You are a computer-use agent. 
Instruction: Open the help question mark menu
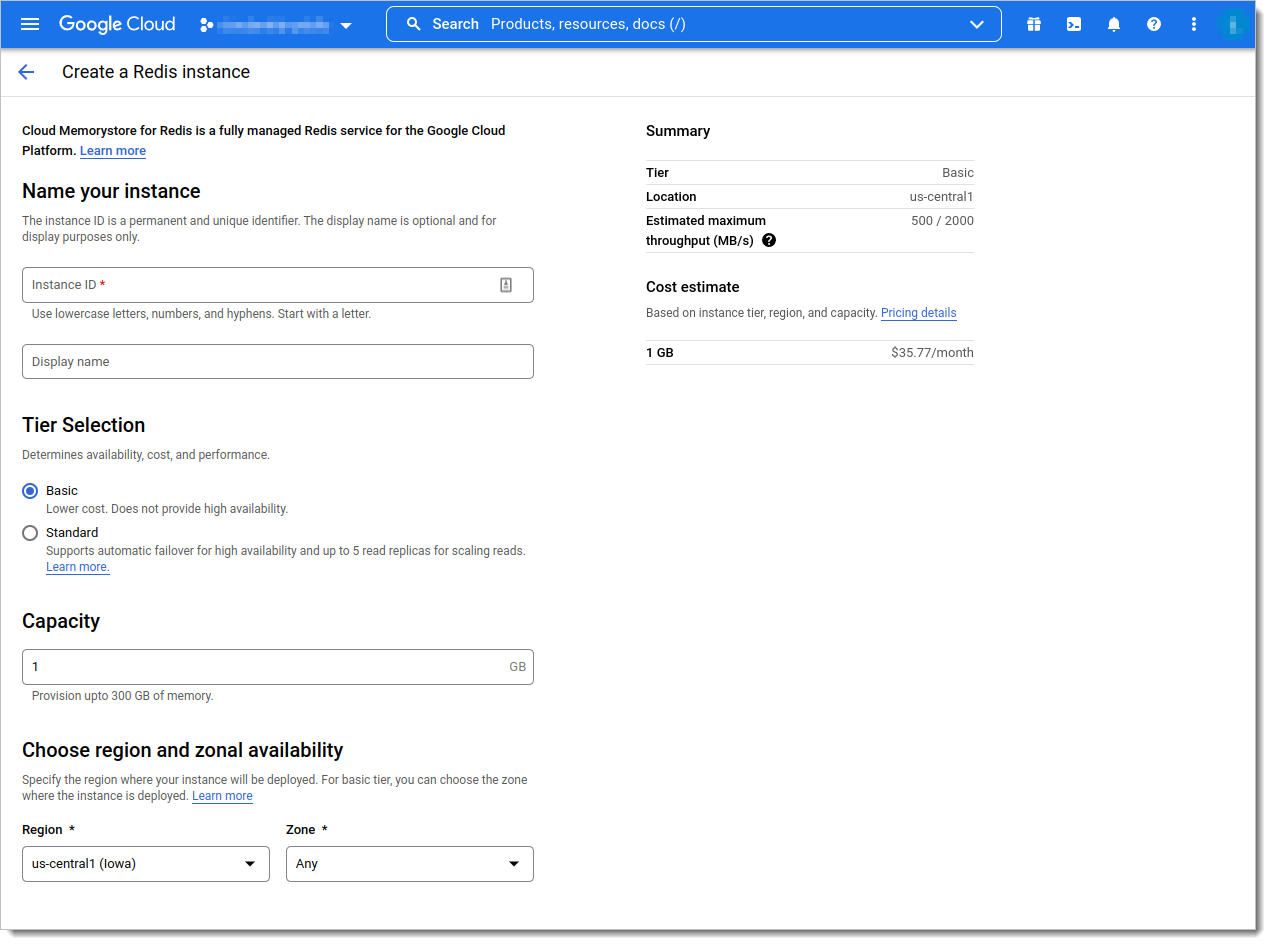[x=1154, y=24]
